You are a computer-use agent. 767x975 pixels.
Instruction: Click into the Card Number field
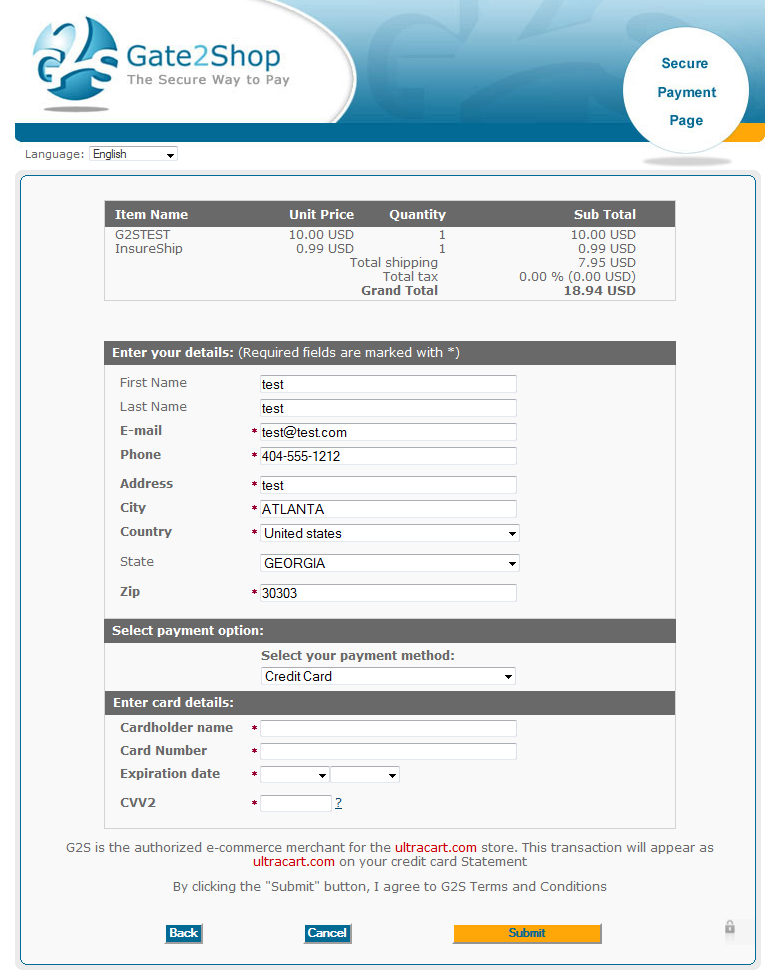click(388, 751)
